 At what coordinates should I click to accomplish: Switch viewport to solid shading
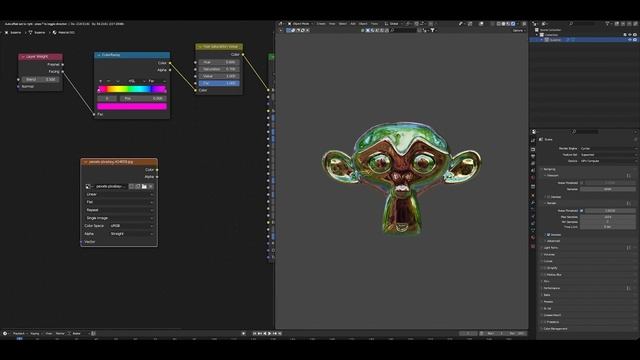503,24
